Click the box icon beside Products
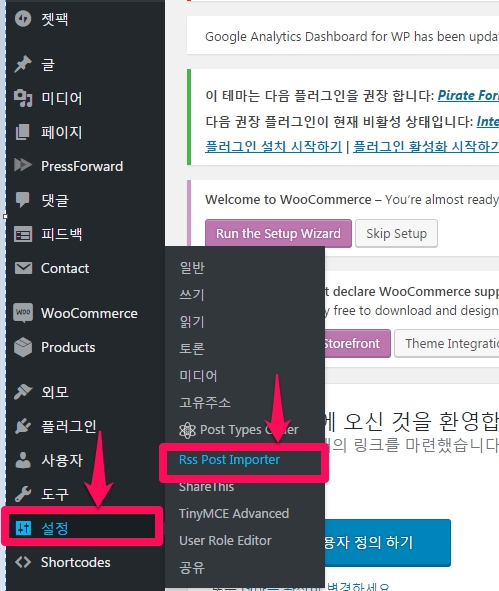This screenshot has height=591, width=499. pos(23,347)
